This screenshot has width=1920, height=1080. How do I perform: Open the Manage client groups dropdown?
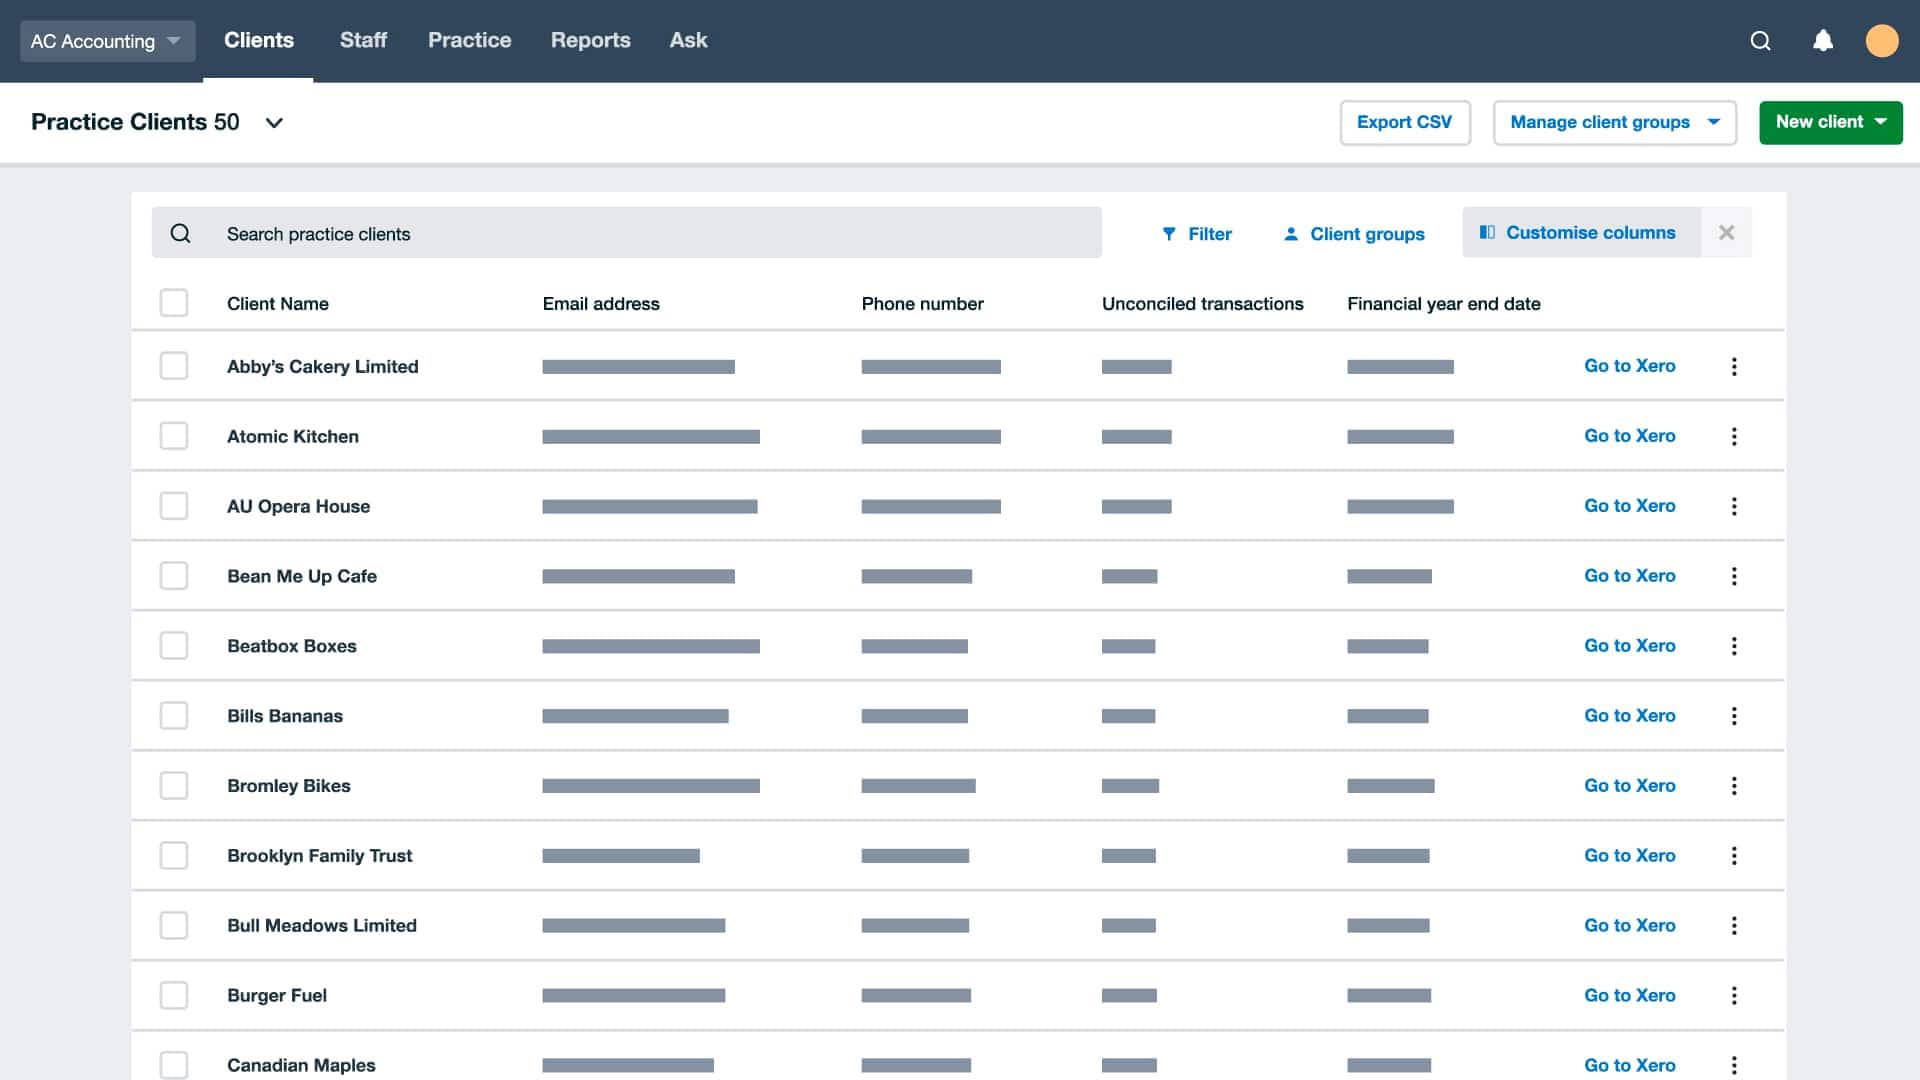pyautogui.click(x=1614, y=122)
